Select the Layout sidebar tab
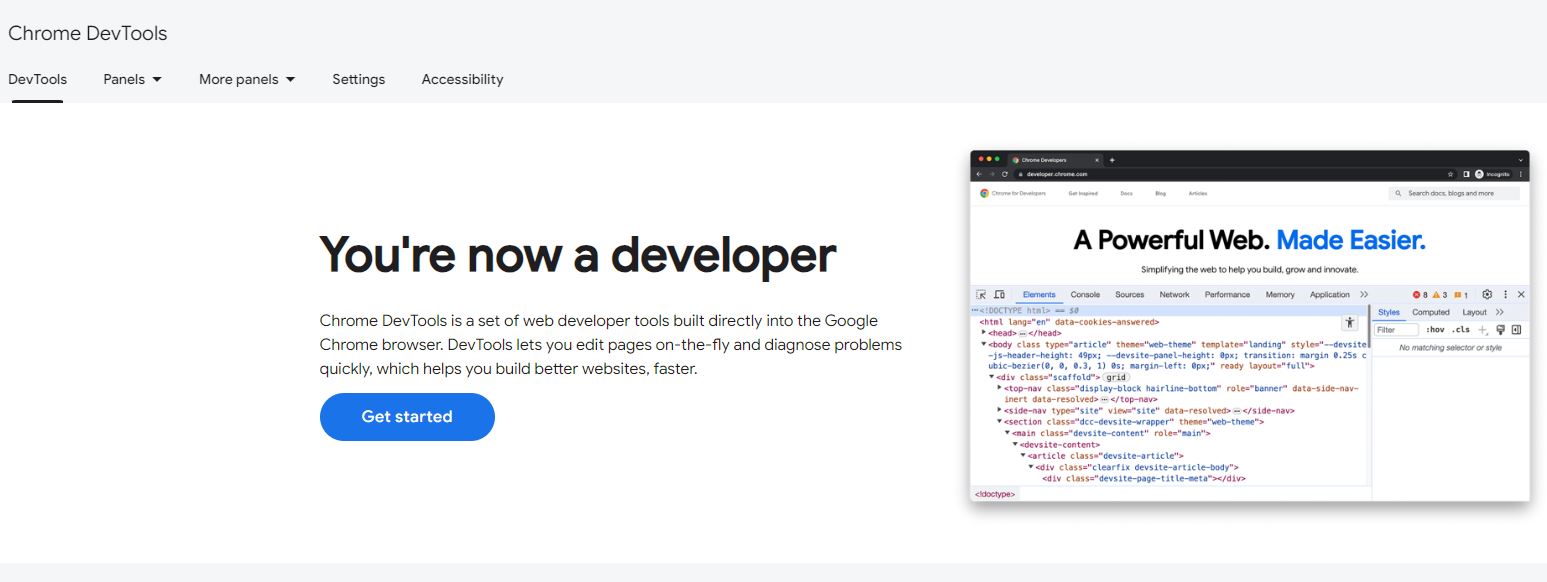Screen dimensions: 1547x582 tap(1474, 312)
